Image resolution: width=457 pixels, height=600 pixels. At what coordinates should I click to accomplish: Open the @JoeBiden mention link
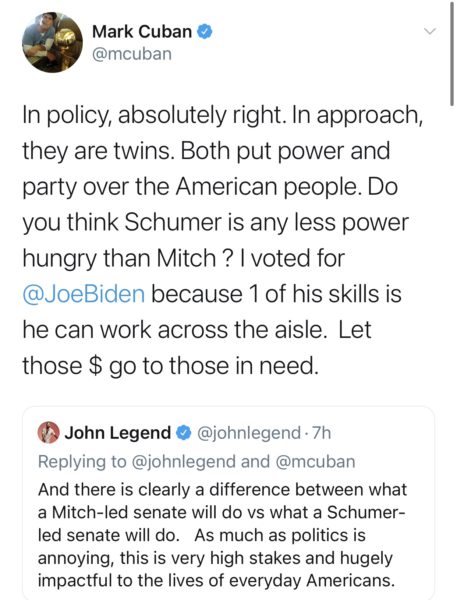click(84, 294)
